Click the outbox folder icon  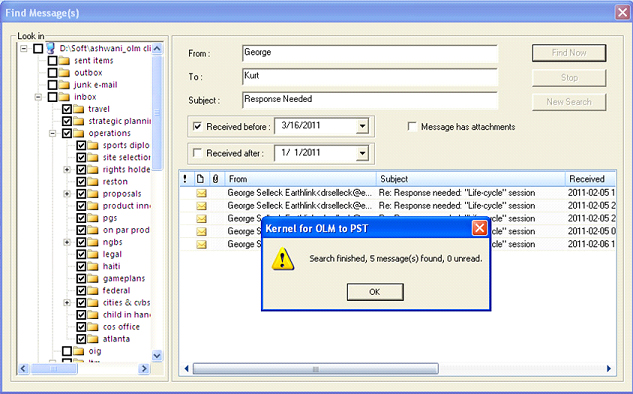tap(64, 73)
